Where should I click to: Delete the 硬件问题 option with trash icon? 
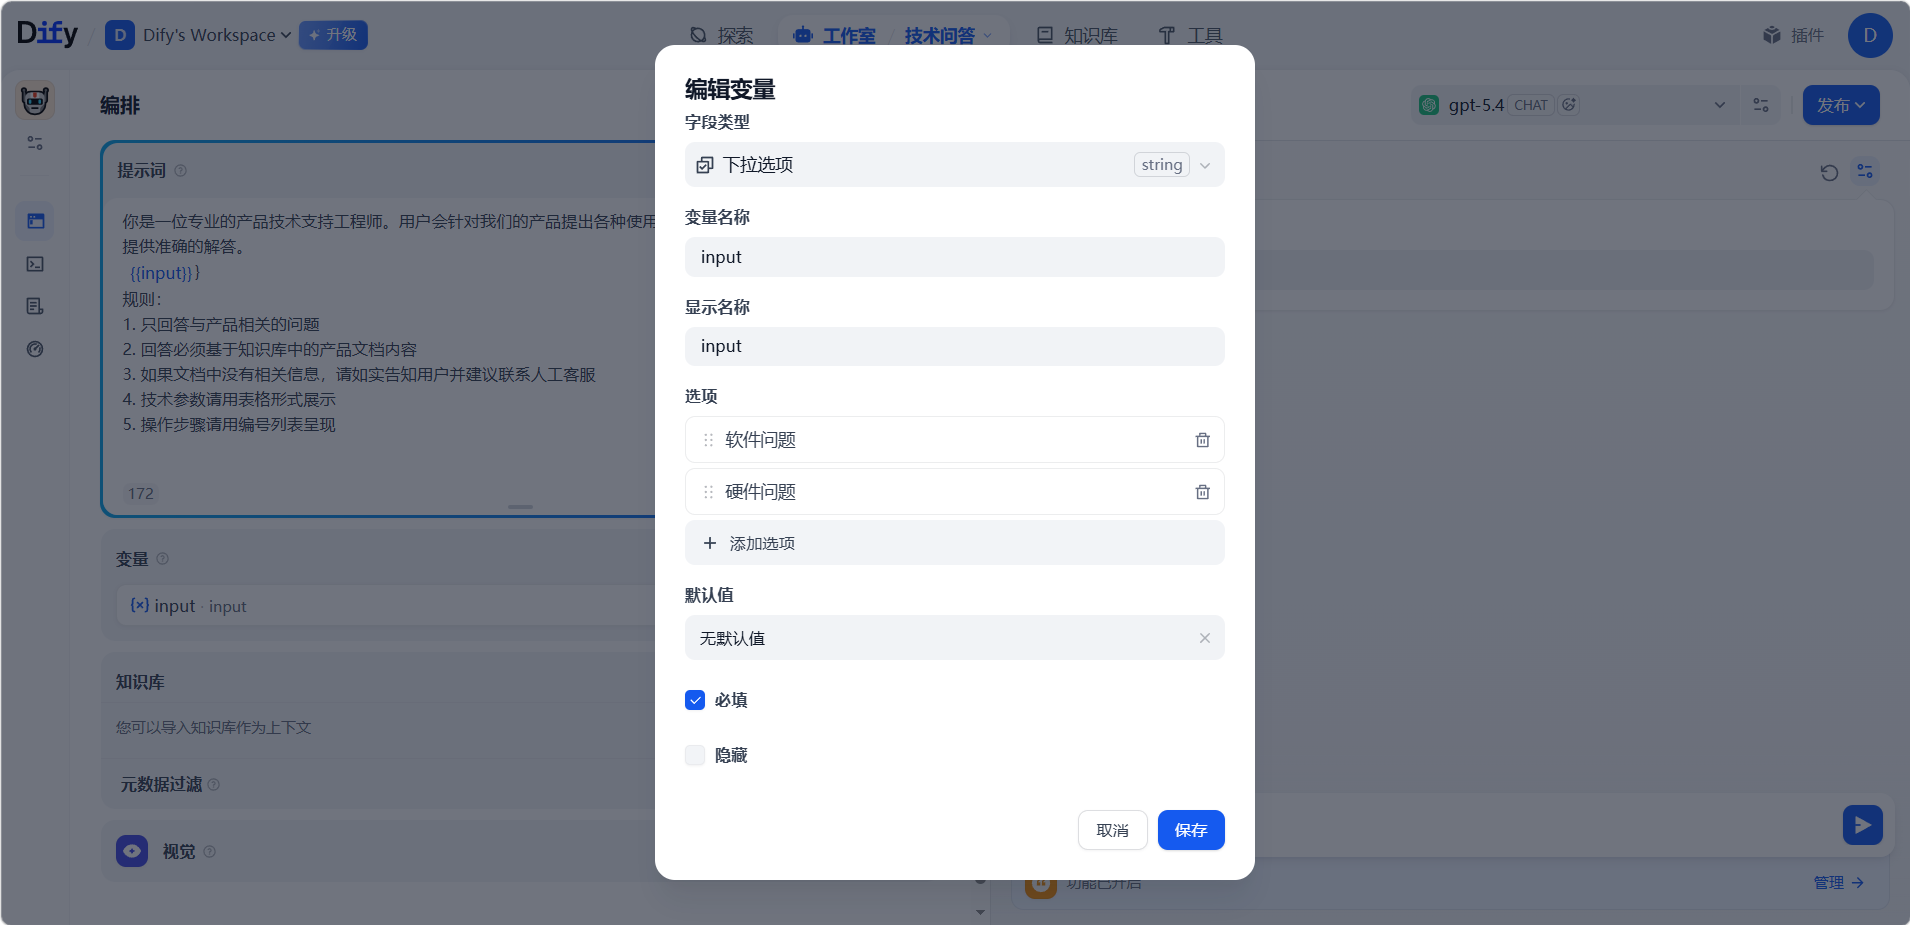[x=1202, y=492]
